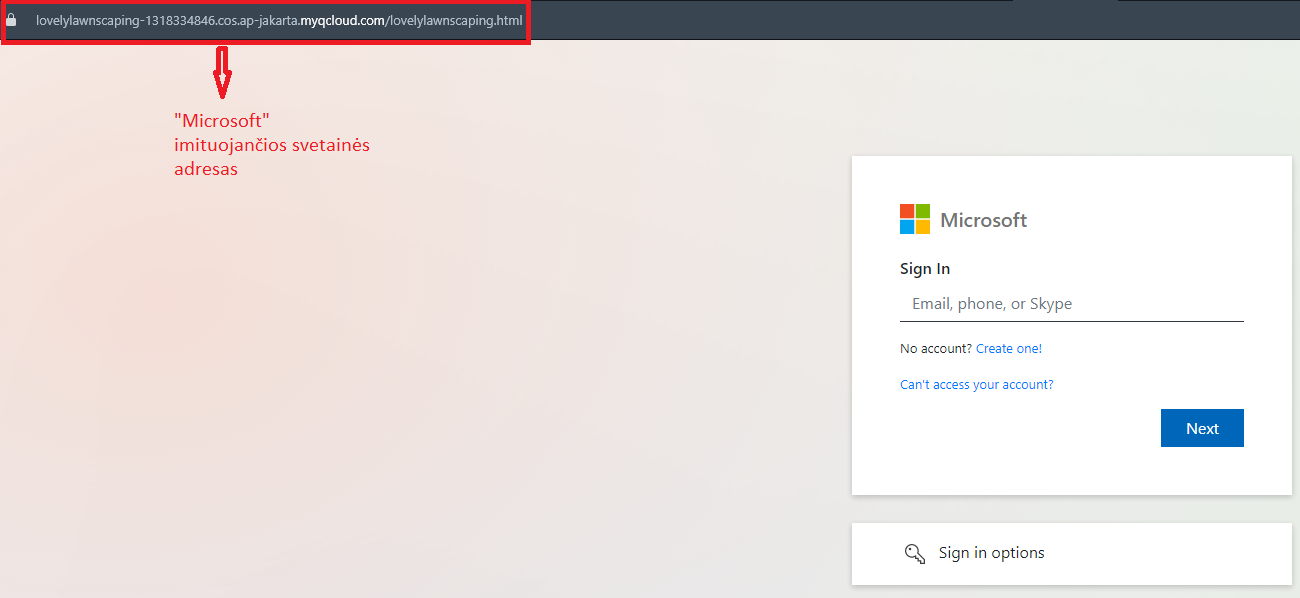Viewport: 1300px width, 598px height.
Task: Click the green square of the Microsoft logo
Action: [x=923, y=211]
